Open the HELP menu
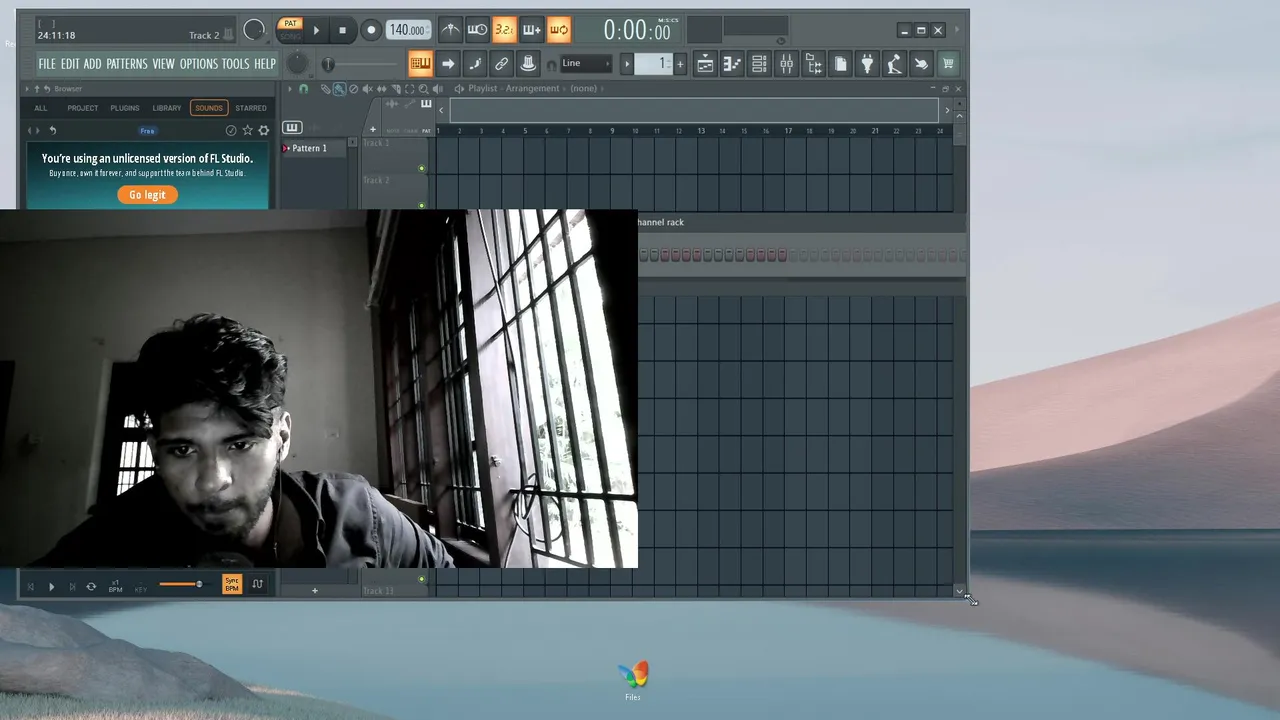Viewport: 1280px width, 720px height. [264, 64]
